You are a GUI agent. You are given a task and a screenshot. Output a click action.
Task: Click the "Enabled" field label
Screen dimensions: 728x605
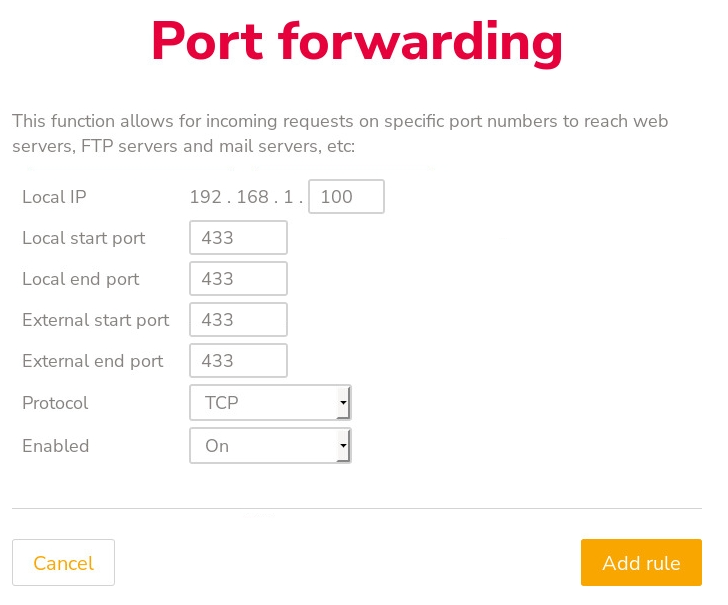point(55,446)
